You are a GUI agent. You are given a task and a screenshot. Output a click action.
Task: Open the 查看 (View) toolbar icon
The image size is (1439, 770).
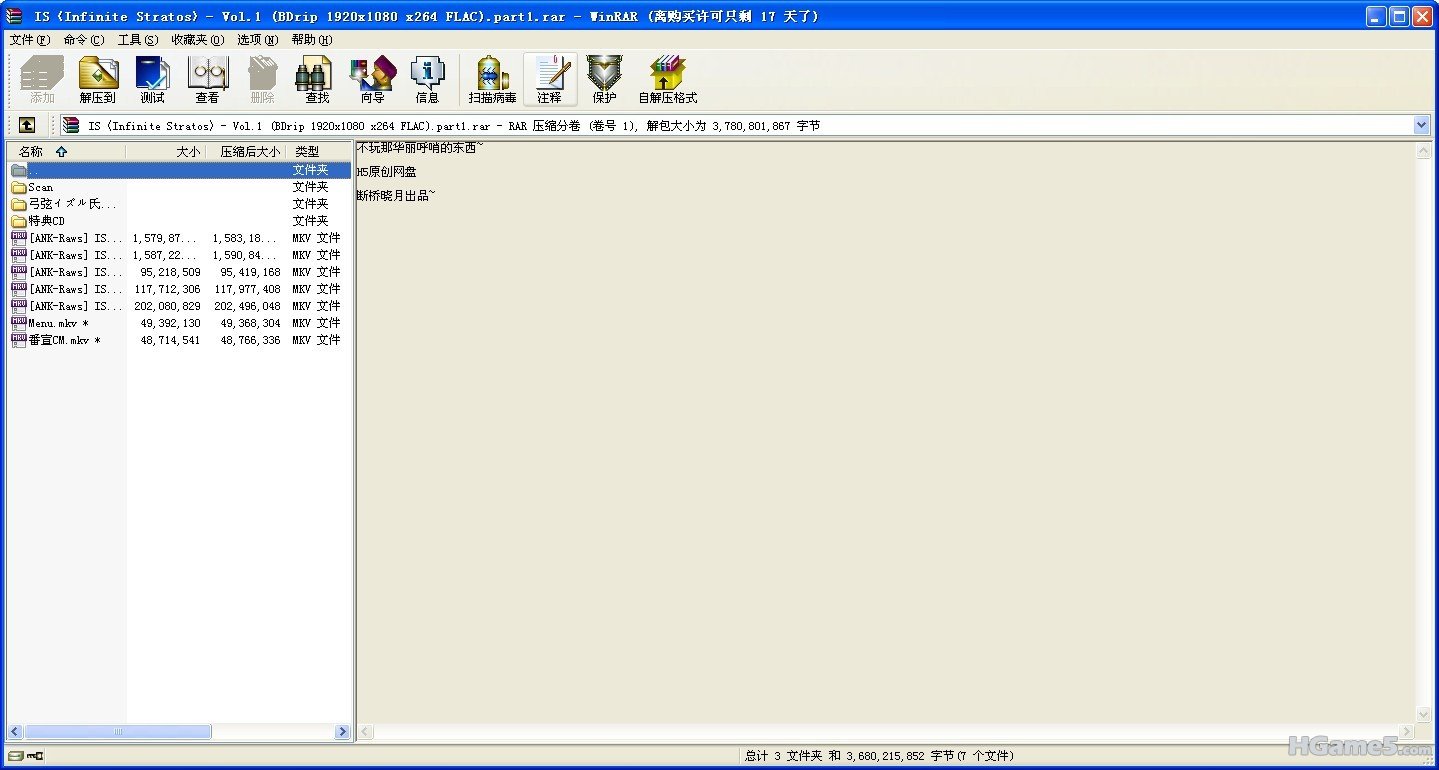[207, 79]
